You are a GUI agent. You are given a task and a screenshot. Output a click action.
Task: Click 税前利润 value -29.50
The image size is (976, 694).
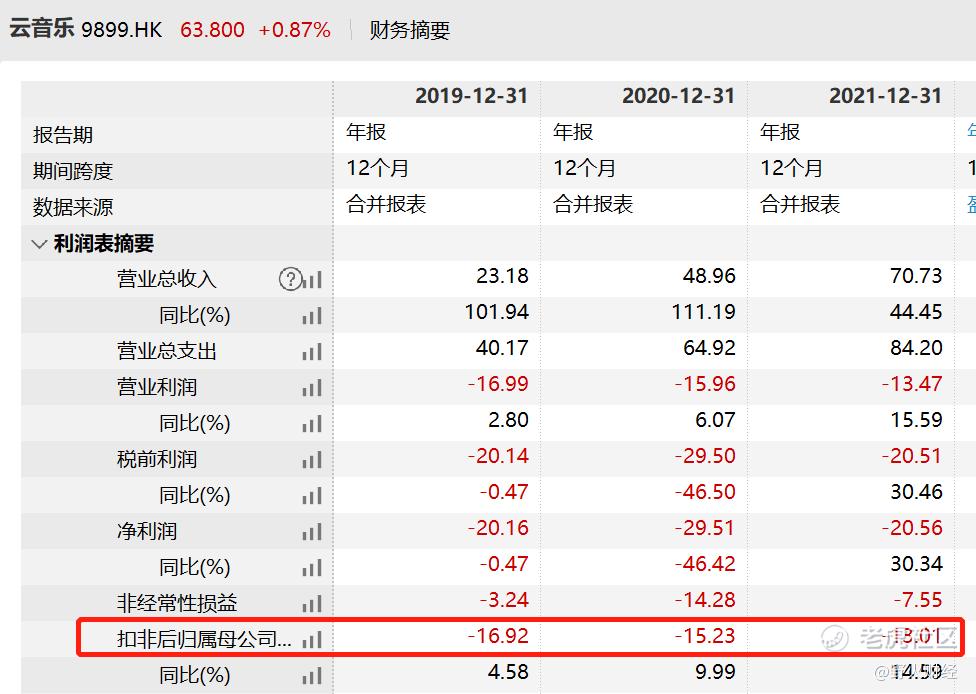[x=705, y=456]
